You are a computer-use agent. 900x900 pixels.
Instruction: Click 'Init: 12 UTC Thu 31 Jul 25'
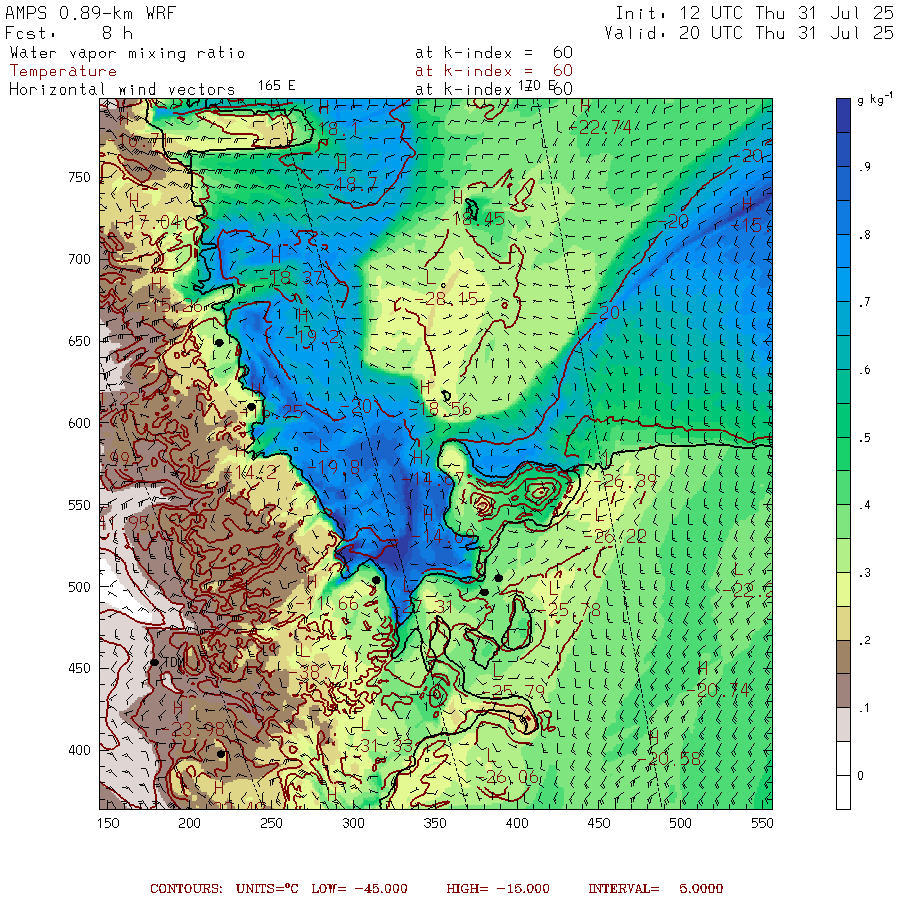click(x=754, y=13)
